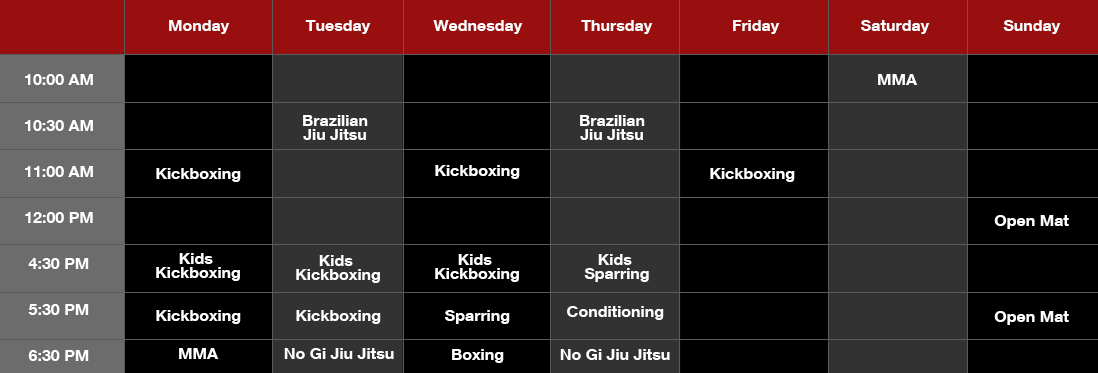Screen dimensions: 1098x373
Task: Click Sunday 12:00 PM Open Mat
Action: 1033,221
